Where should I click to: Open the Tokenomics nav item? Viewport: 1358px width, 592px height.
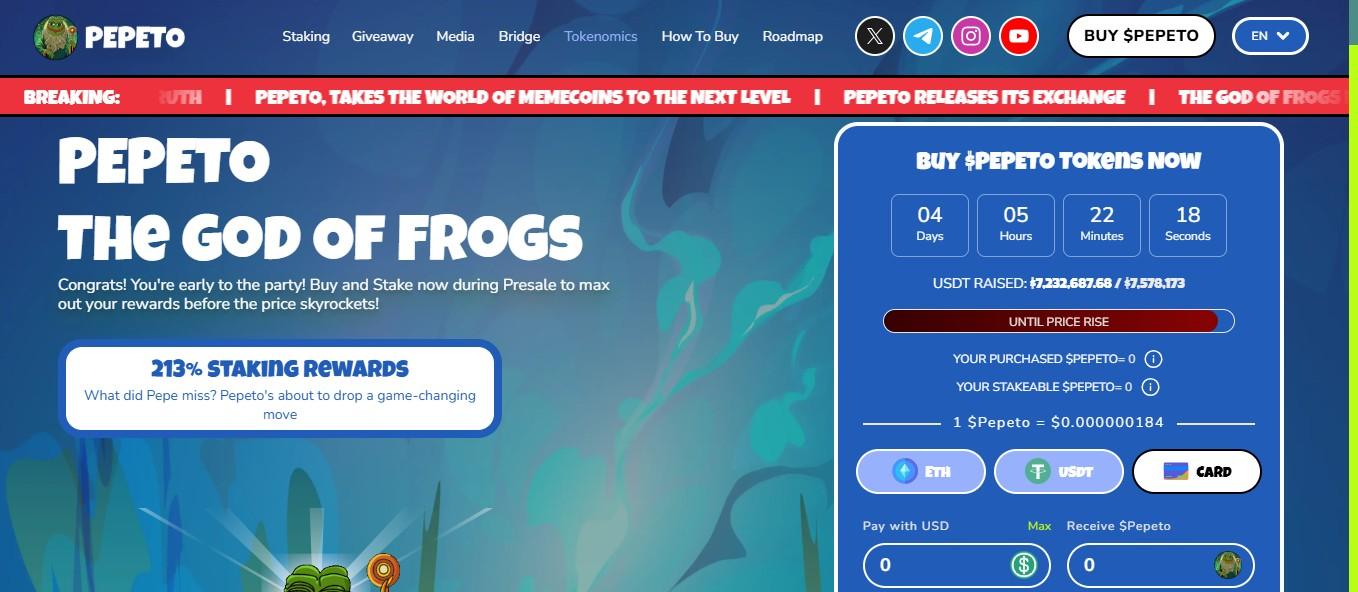tap(600, 36)
